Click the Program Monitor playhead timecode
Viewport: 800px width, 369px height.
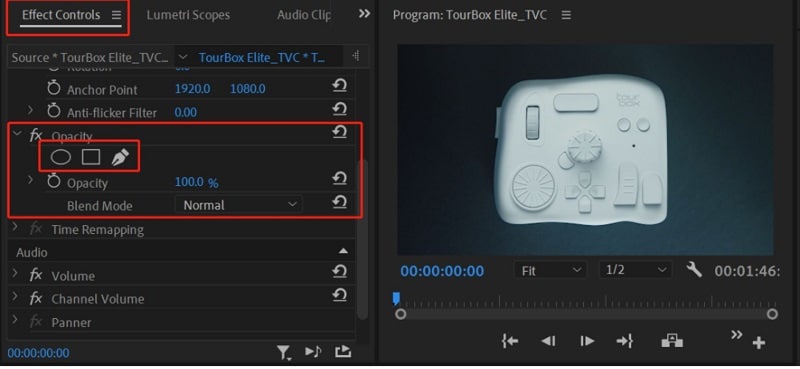point(442,270)
